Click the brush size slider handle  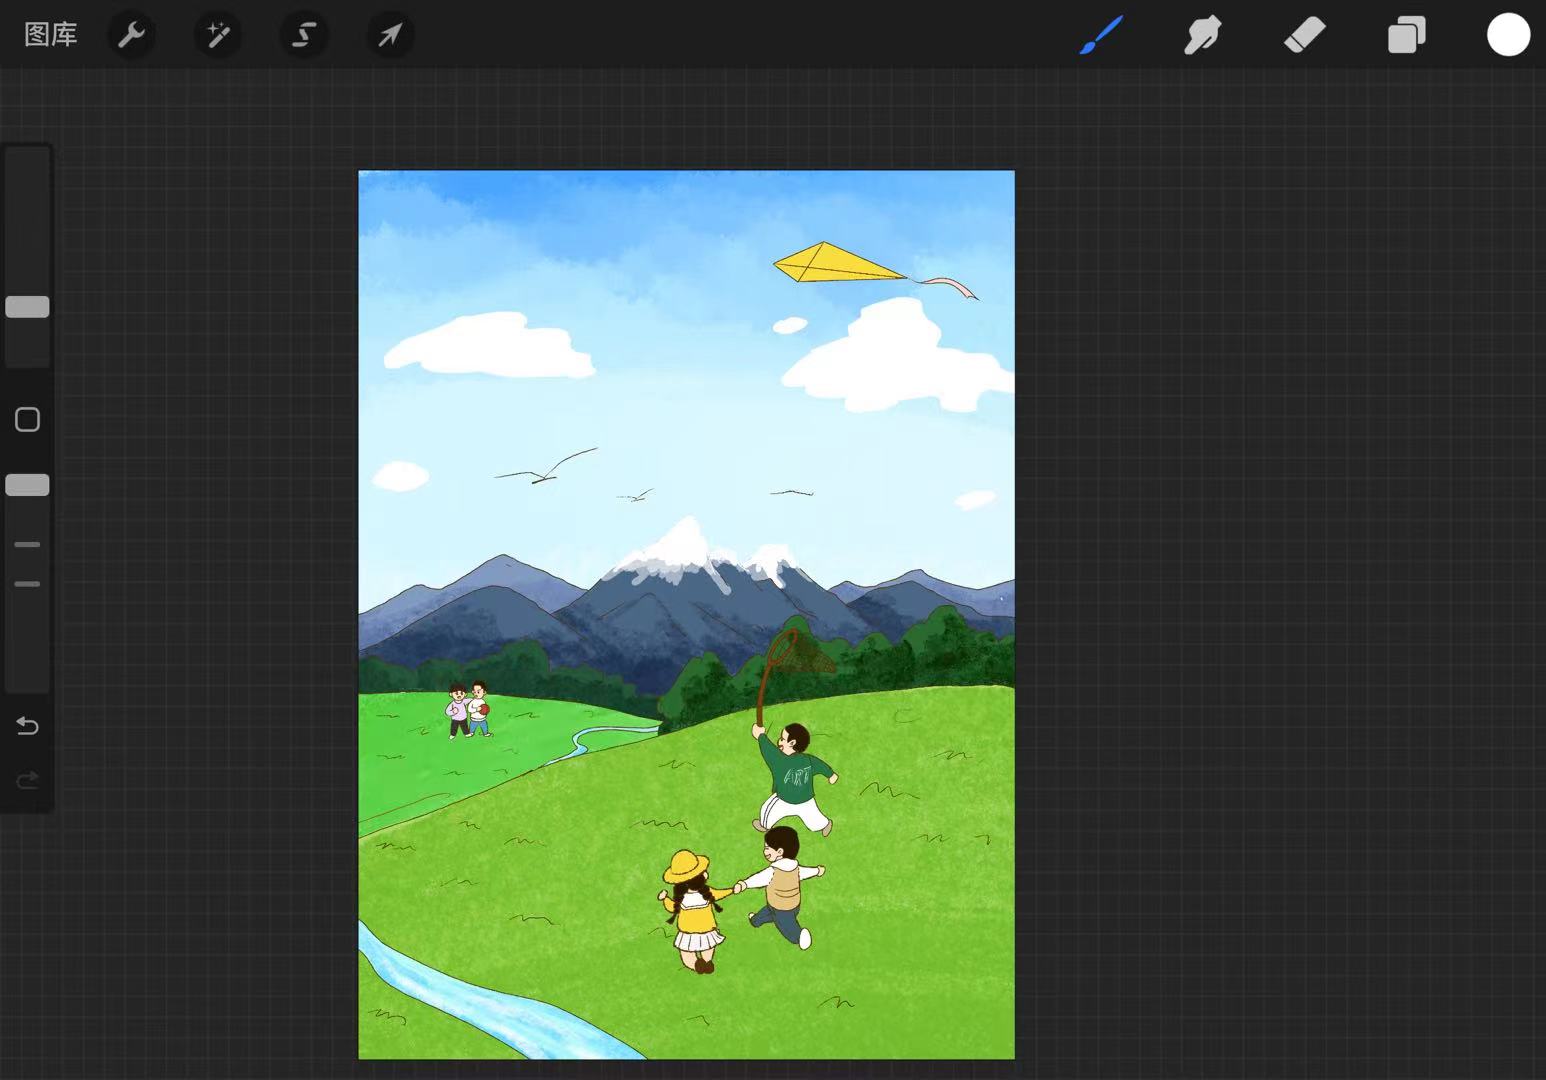(27, 307)
